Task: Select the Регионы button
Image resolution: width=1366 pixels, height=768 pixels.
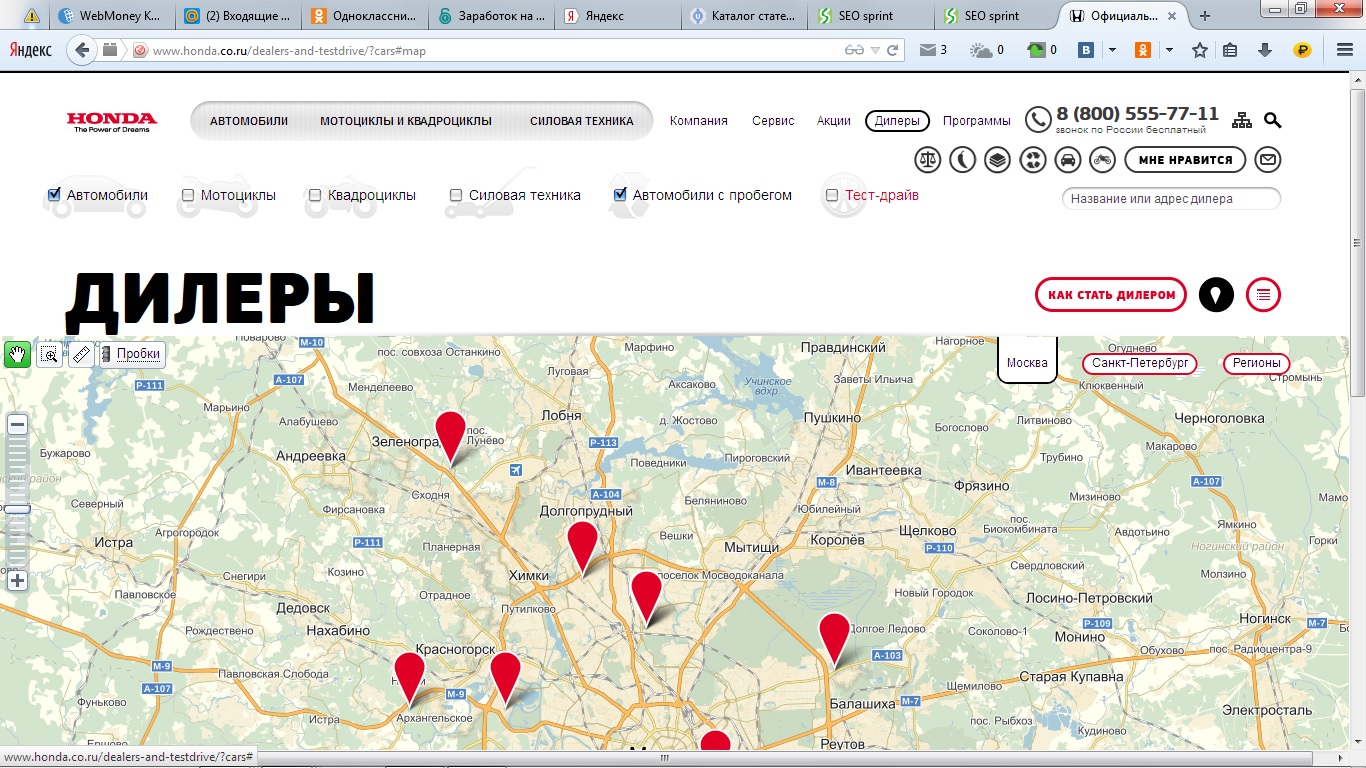Action: [1256, 363]
